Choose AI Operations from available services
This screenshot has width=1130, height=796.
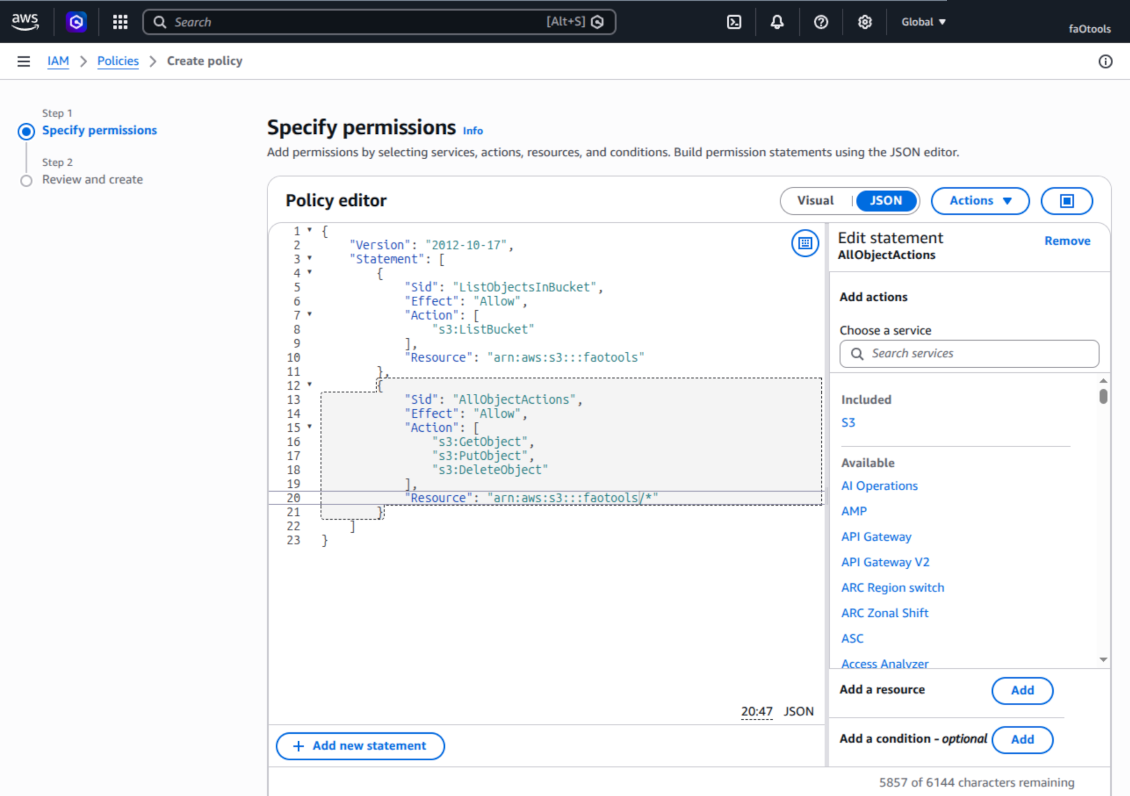click(x=879, y=486)
